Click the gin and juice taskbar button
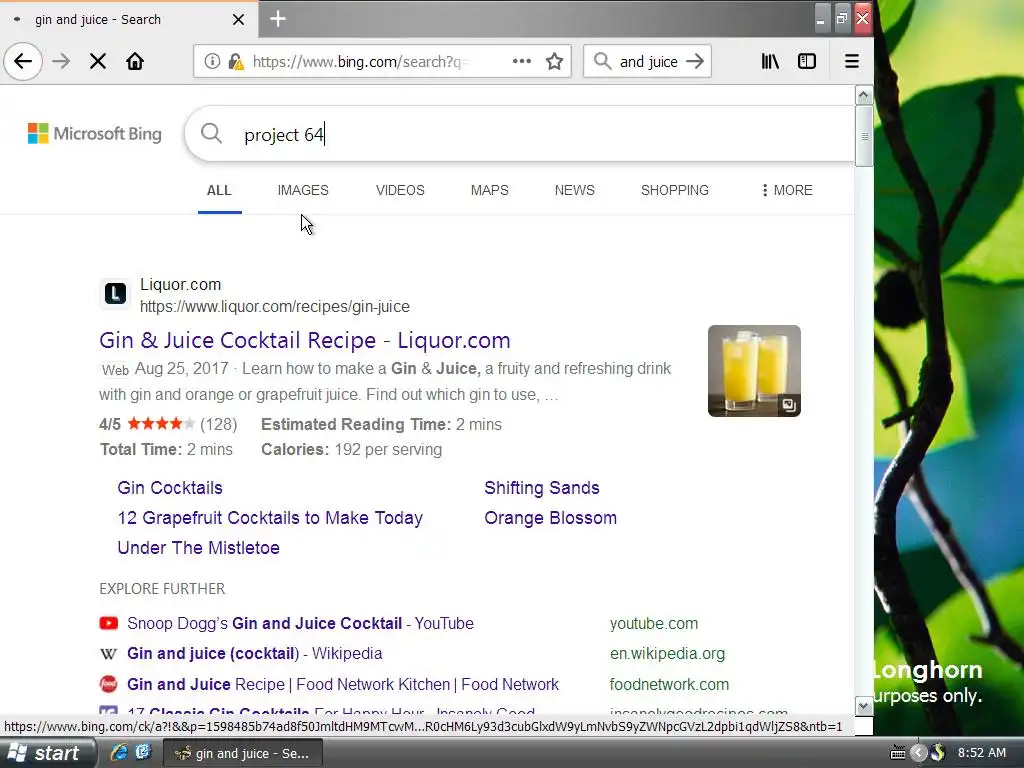This screenshot has height=768, width=1024. click(242, 753)
